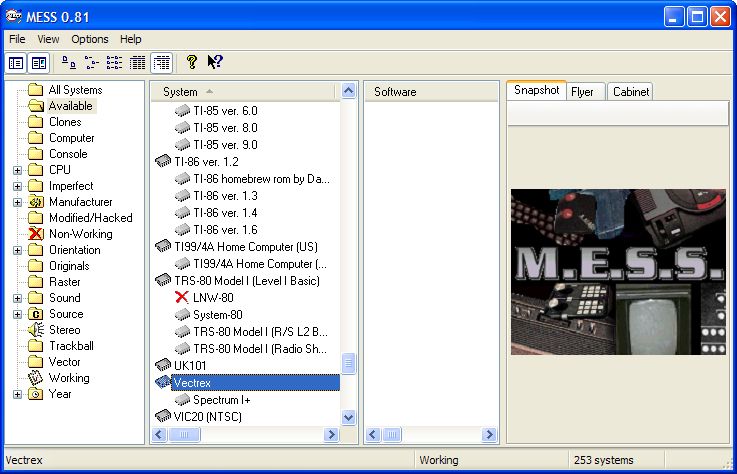Switch to Details view button

point(137,63)
